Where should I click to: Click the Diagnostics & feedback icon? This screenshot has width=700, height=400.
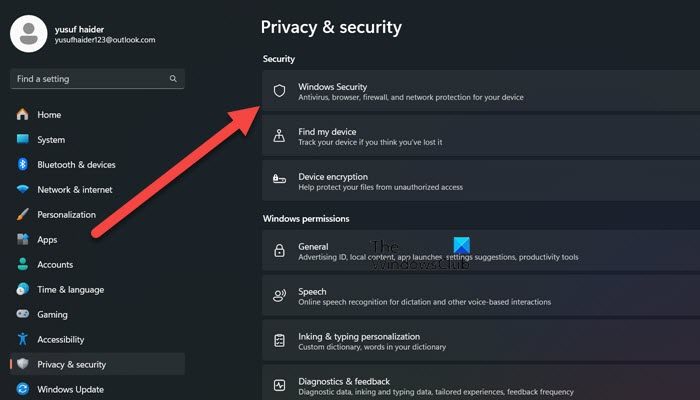click(x=279, y=385)
